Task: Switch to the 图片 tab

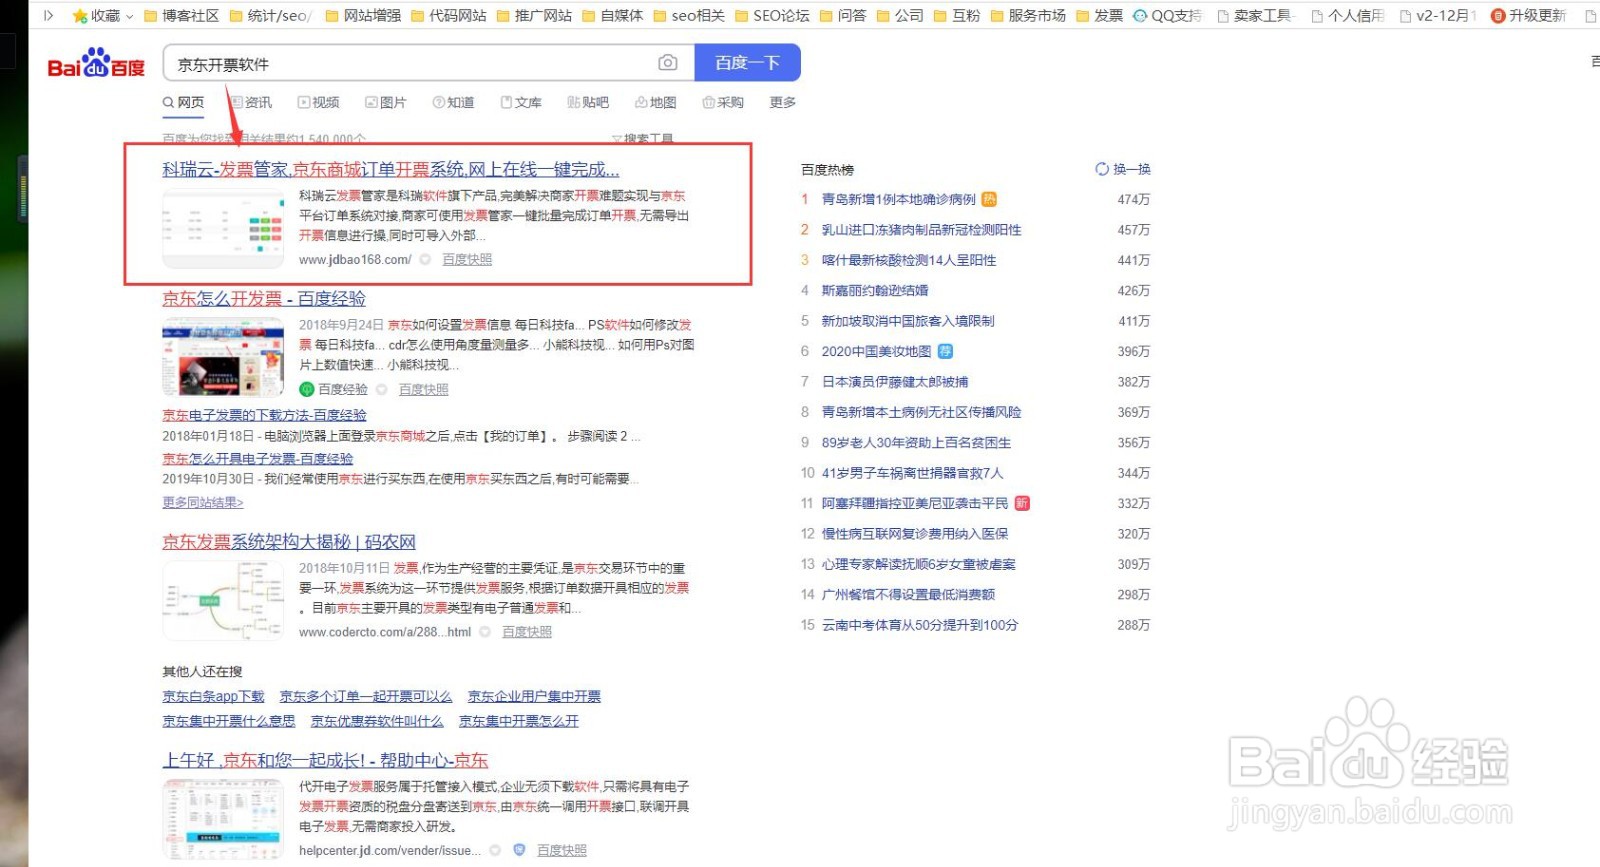Action: (x=386, y=102)
